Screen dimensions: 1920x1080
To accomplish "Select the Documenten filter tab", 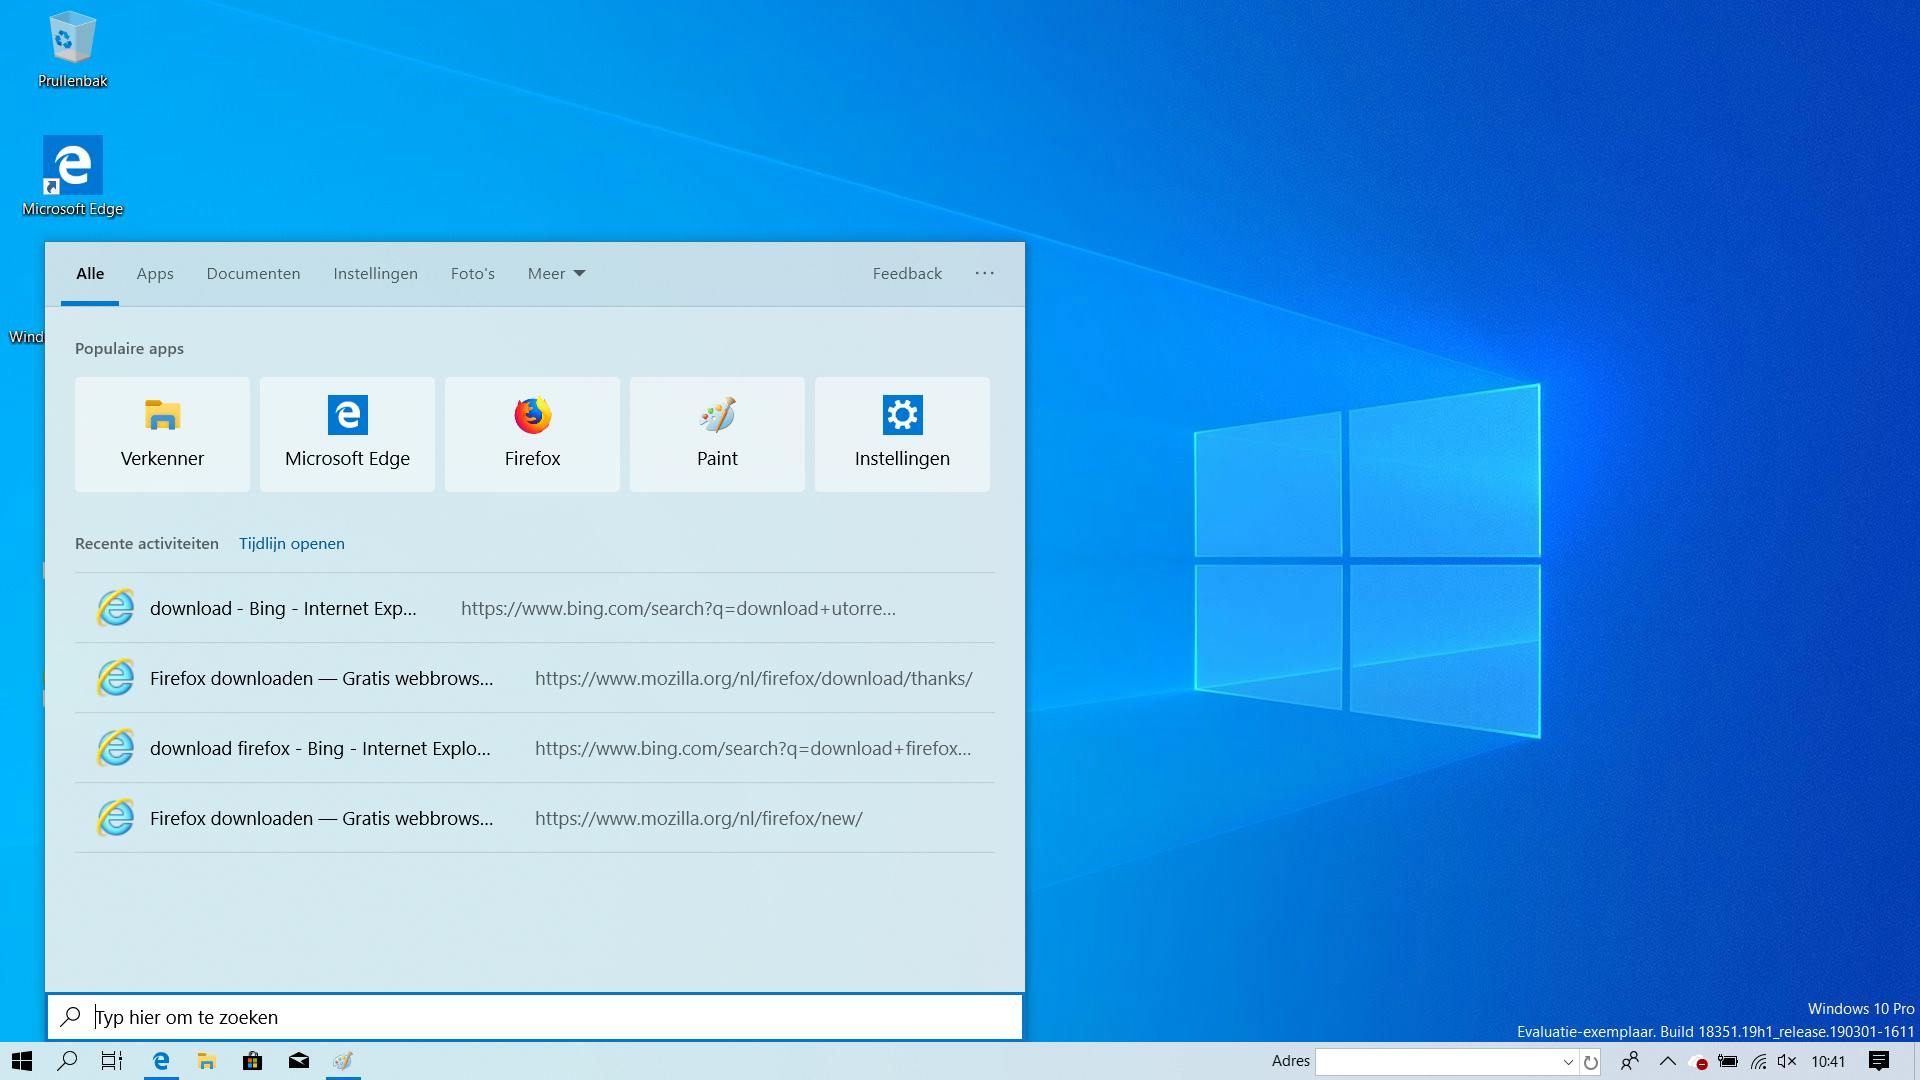I will coord(253,273).
